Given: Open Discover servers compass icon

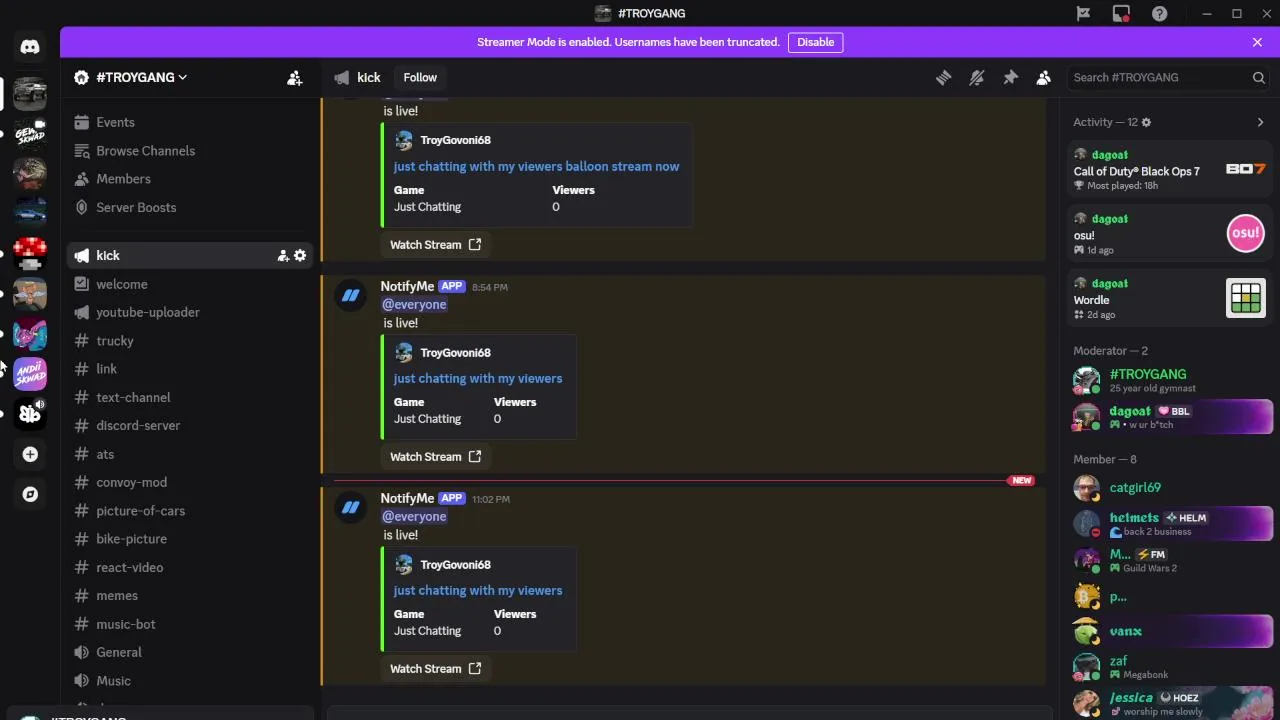Looking at the screenshot, I should click(x=30, y=494).
